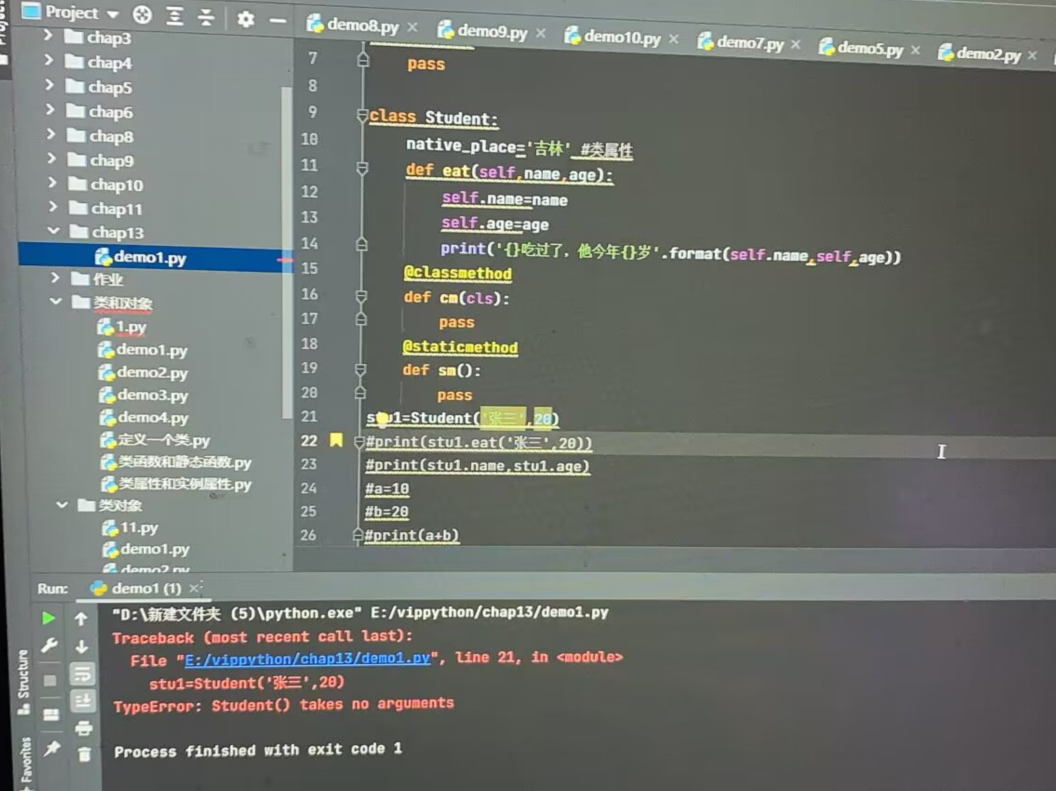The image size is (1056, 791).
Task: Click the Expand All icon in Project toolbar
Action: 175,16
